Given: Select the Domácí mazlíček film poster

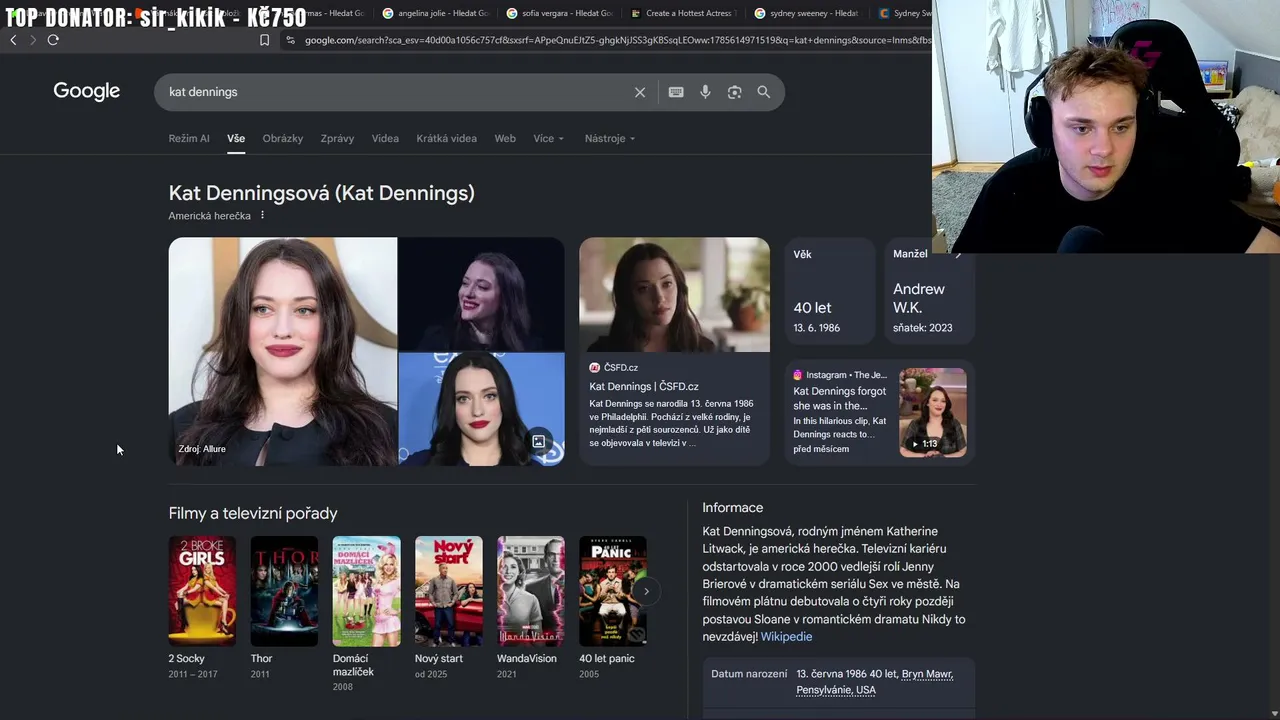Looking at the screenshot, I should [x=366, y=591].
